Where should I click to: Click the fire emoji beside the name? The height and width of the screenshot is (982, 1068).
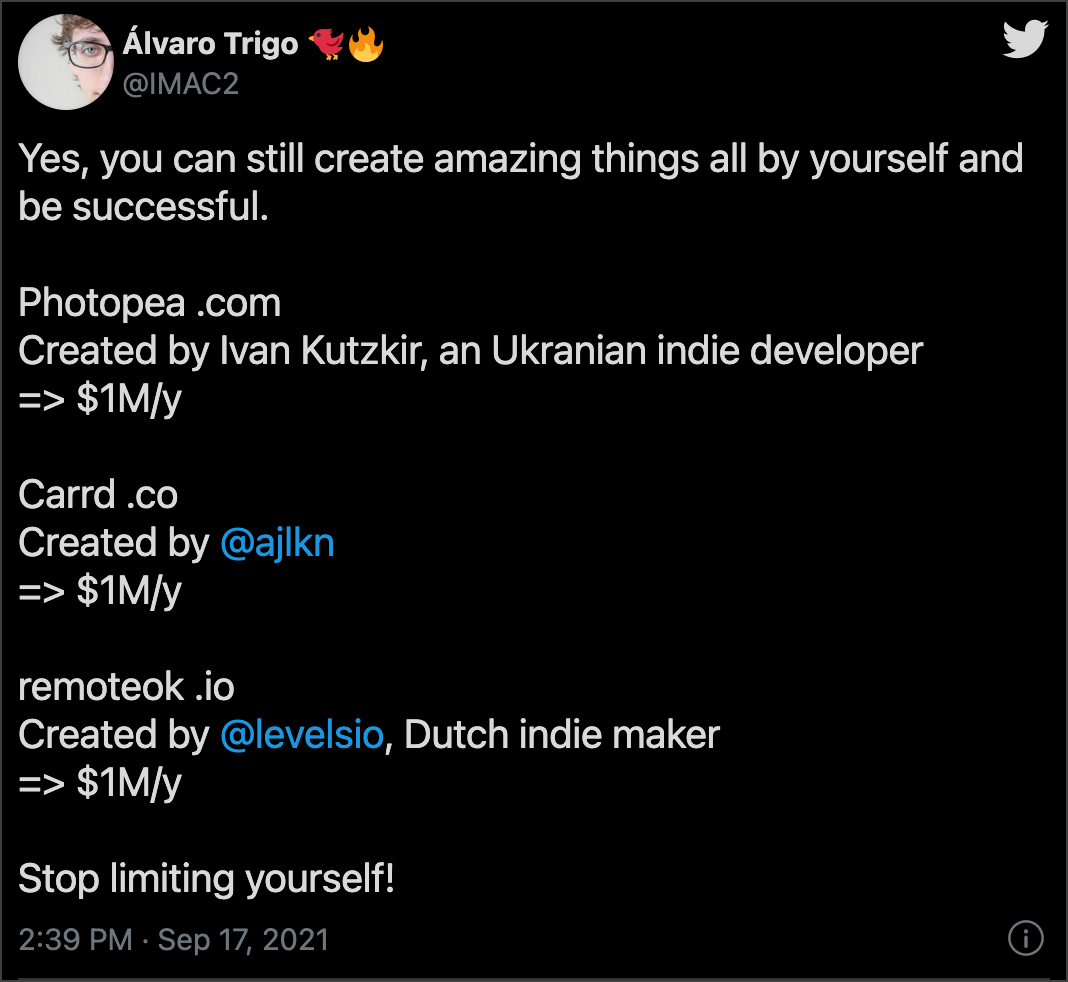click(366, 44)
